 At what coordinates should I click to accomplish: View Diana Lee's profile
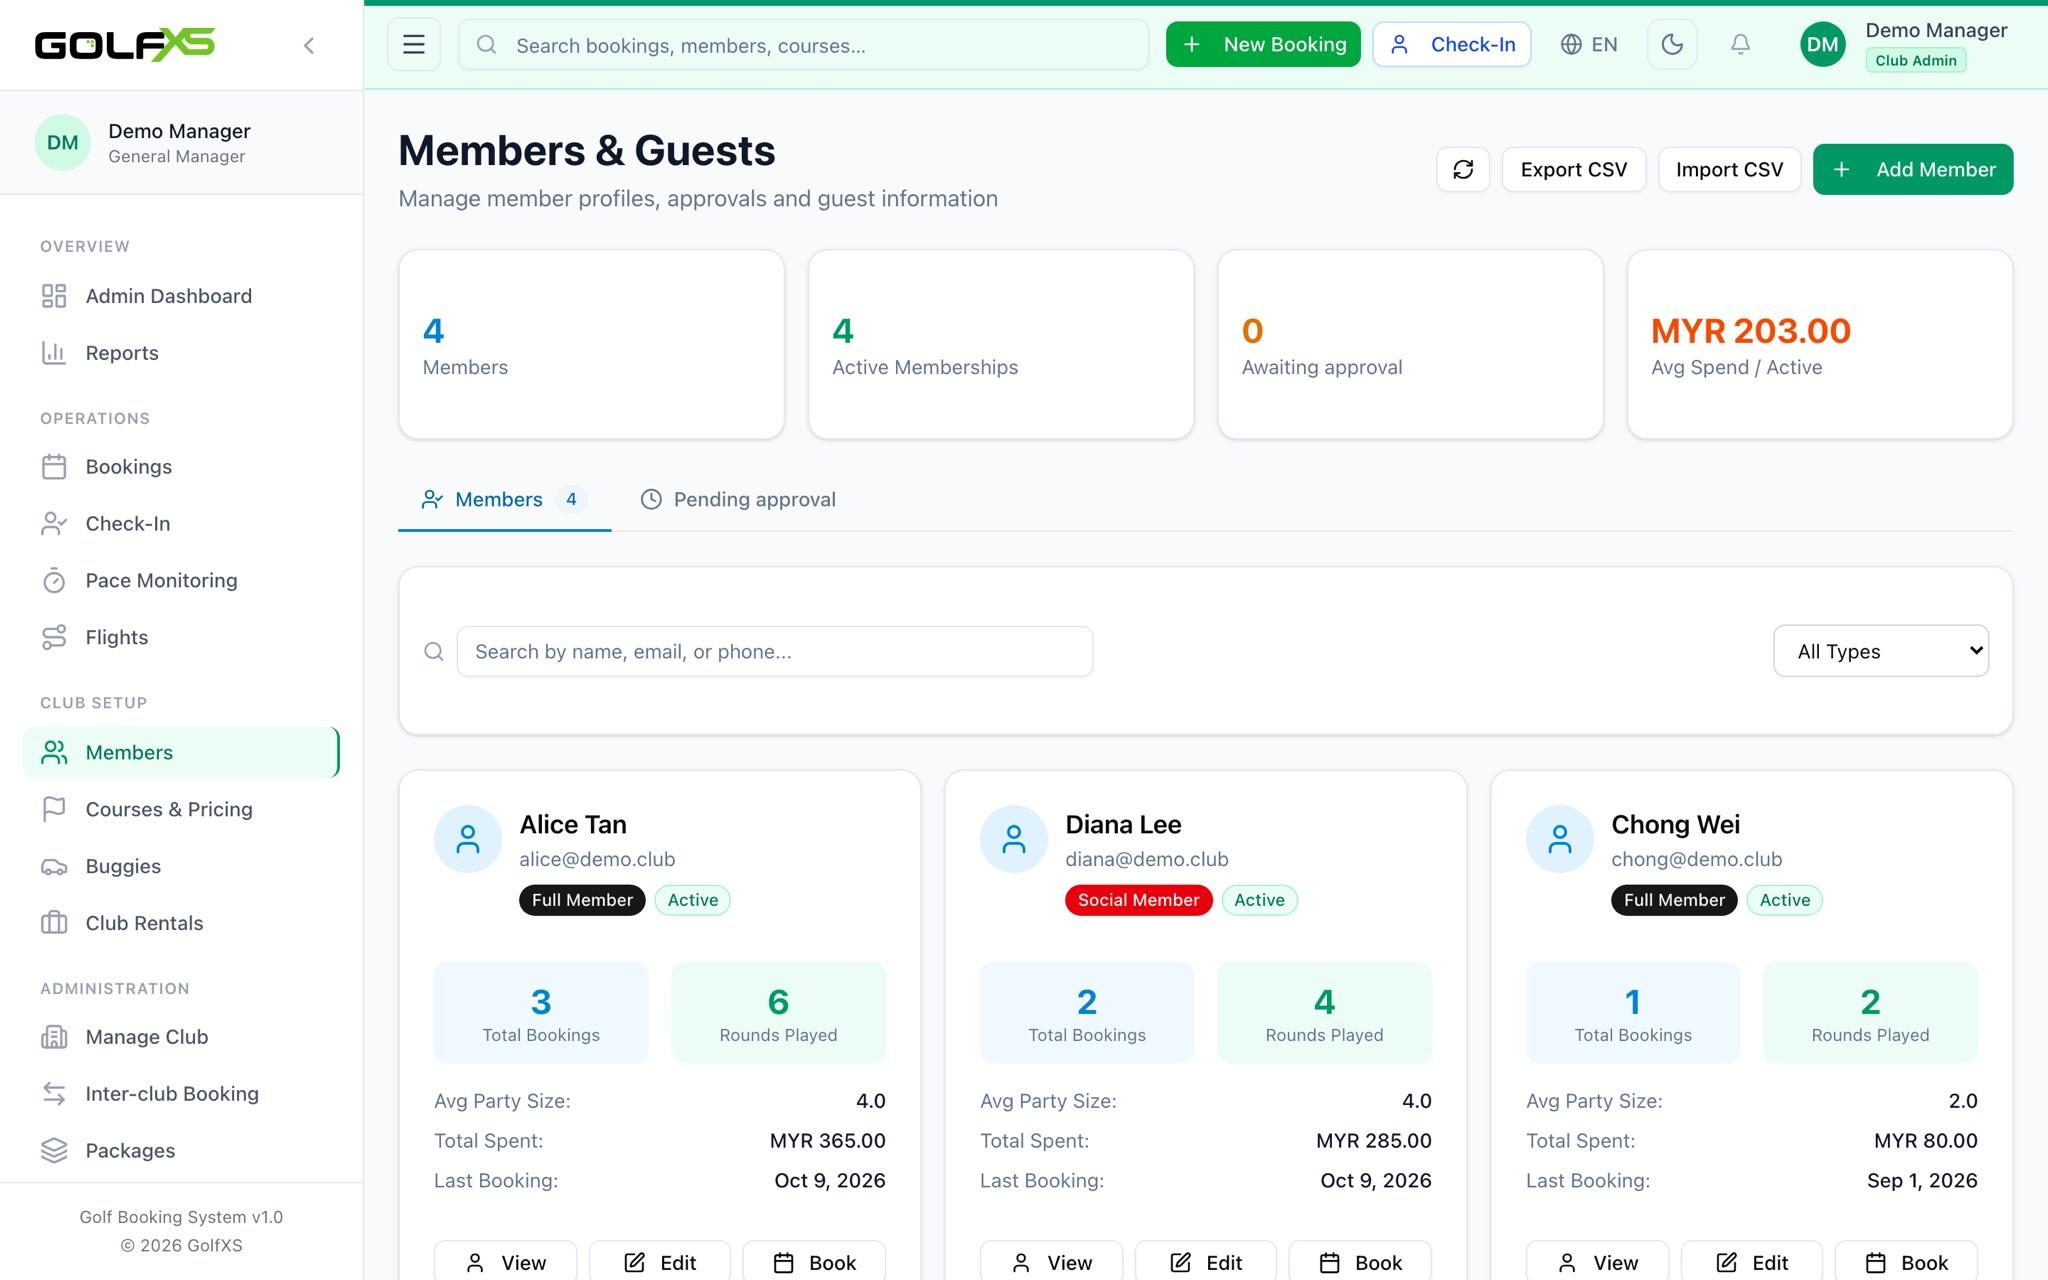[x=1051, y=1262]
